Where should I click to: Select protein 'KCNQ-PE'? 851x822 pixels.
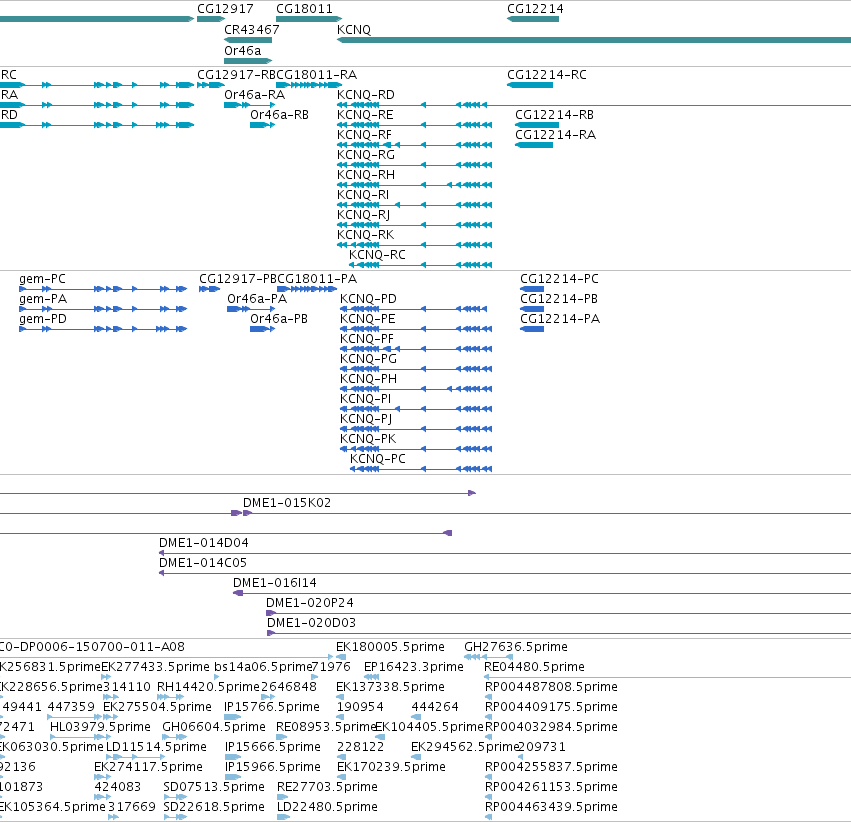[x=368, y=319]
